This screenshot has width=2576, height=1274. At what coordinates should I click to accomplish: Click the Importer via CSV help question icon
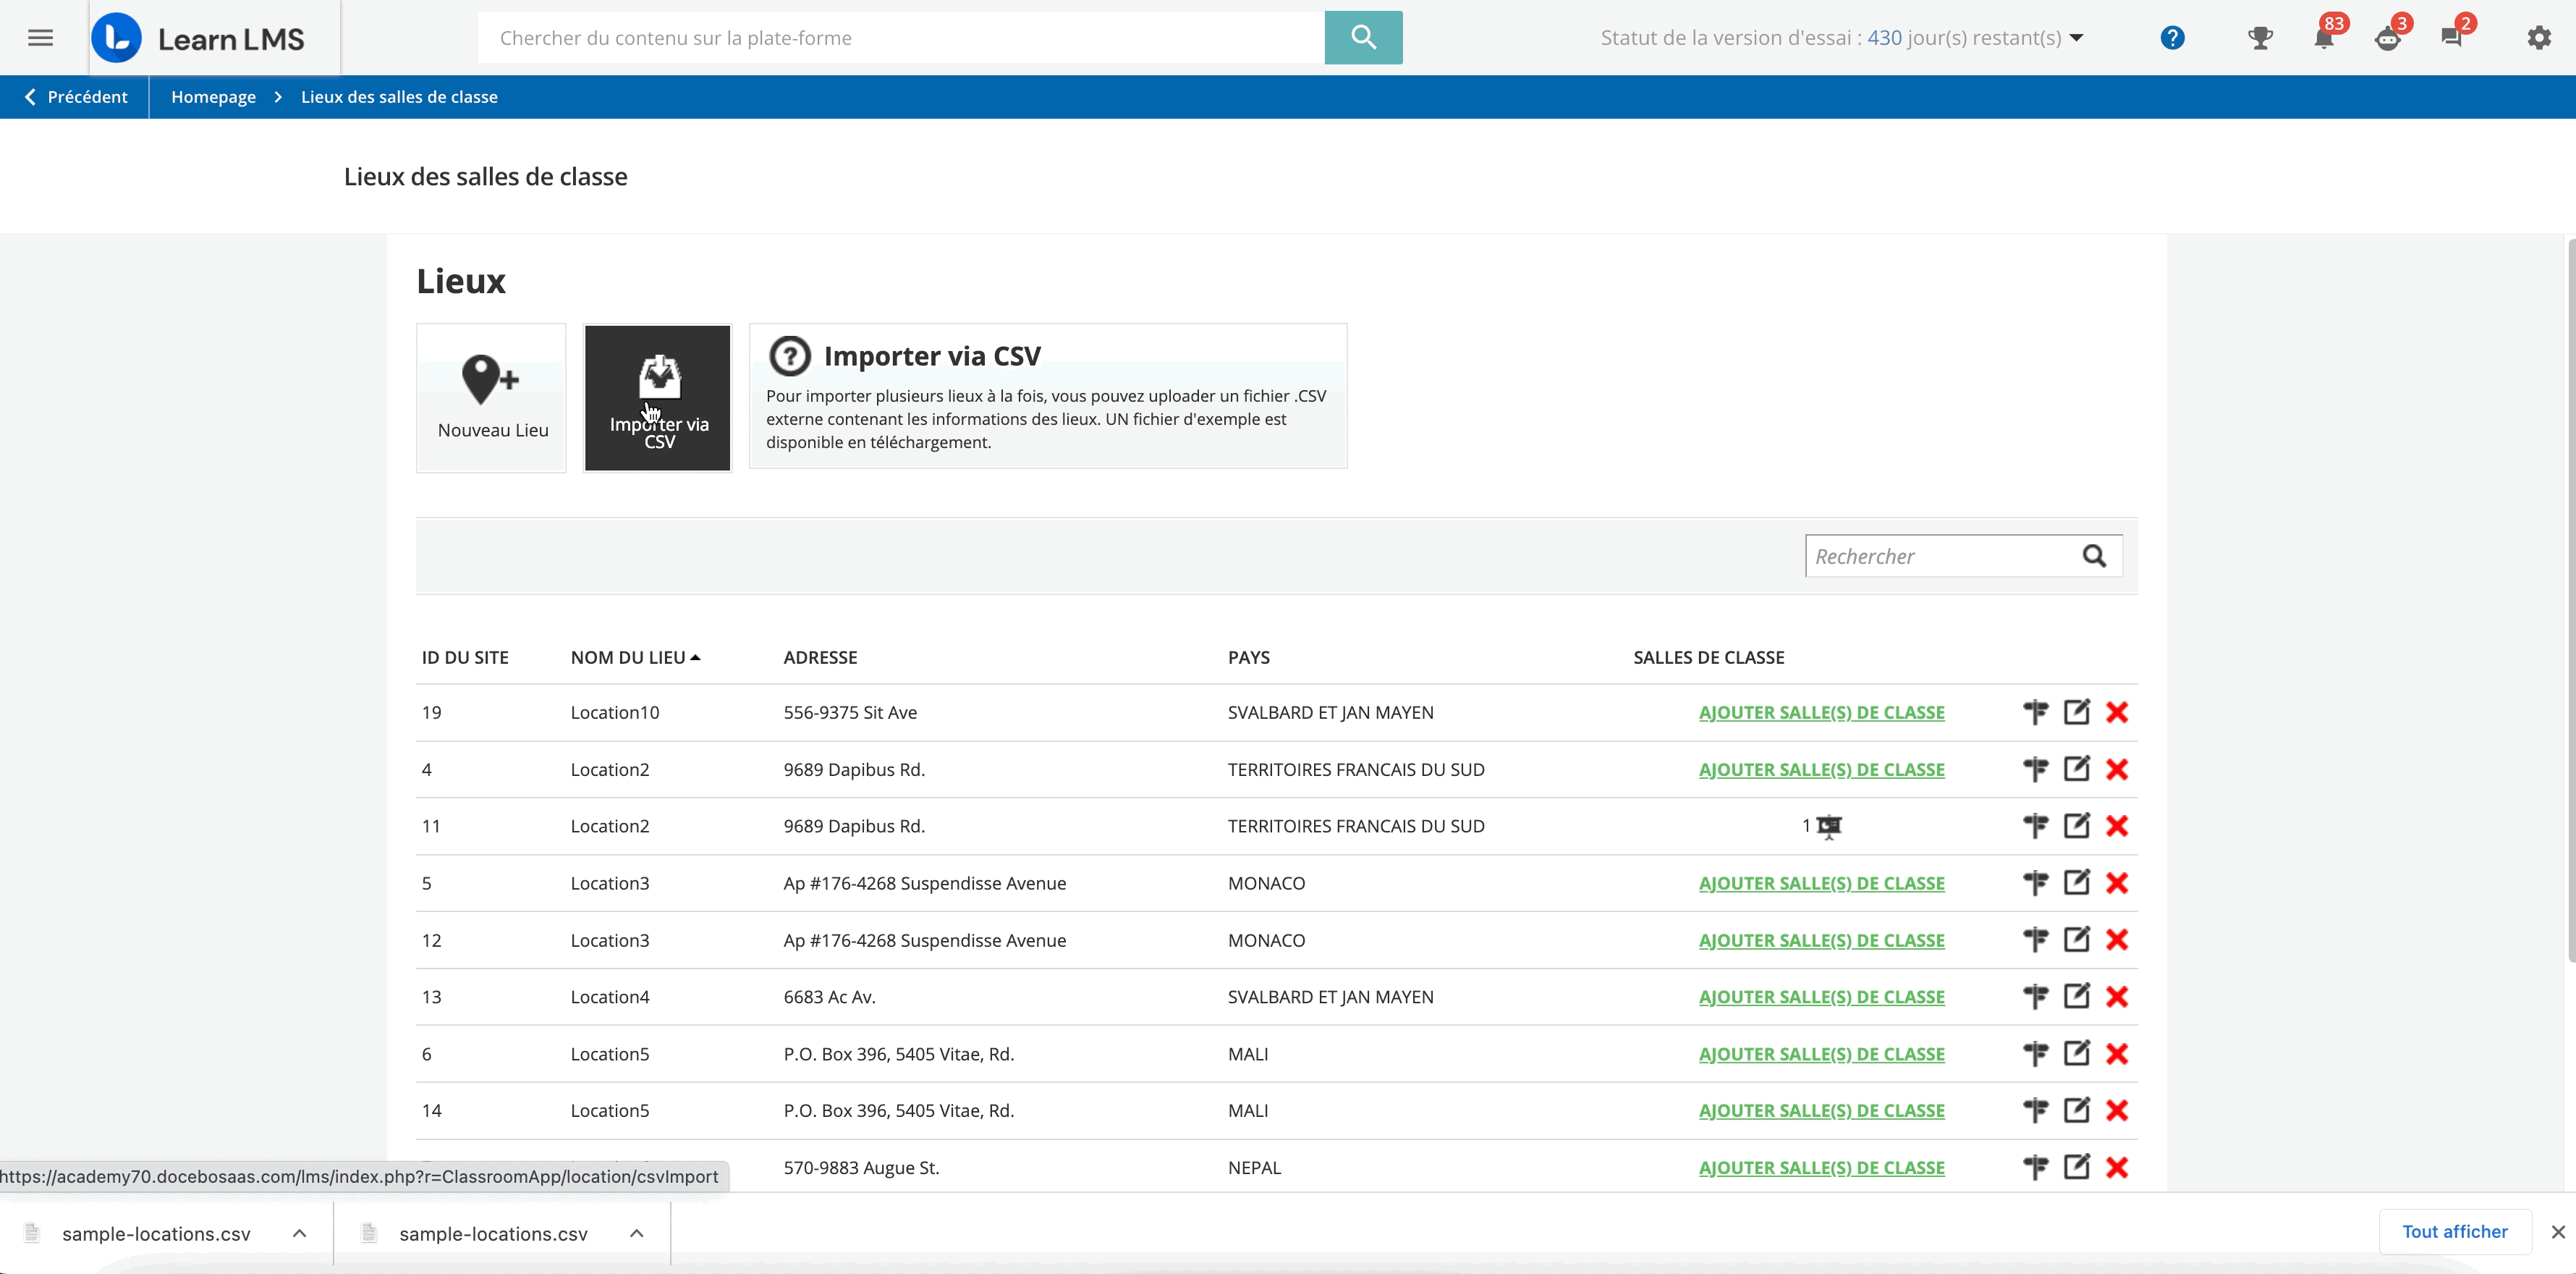click(790, 356)
